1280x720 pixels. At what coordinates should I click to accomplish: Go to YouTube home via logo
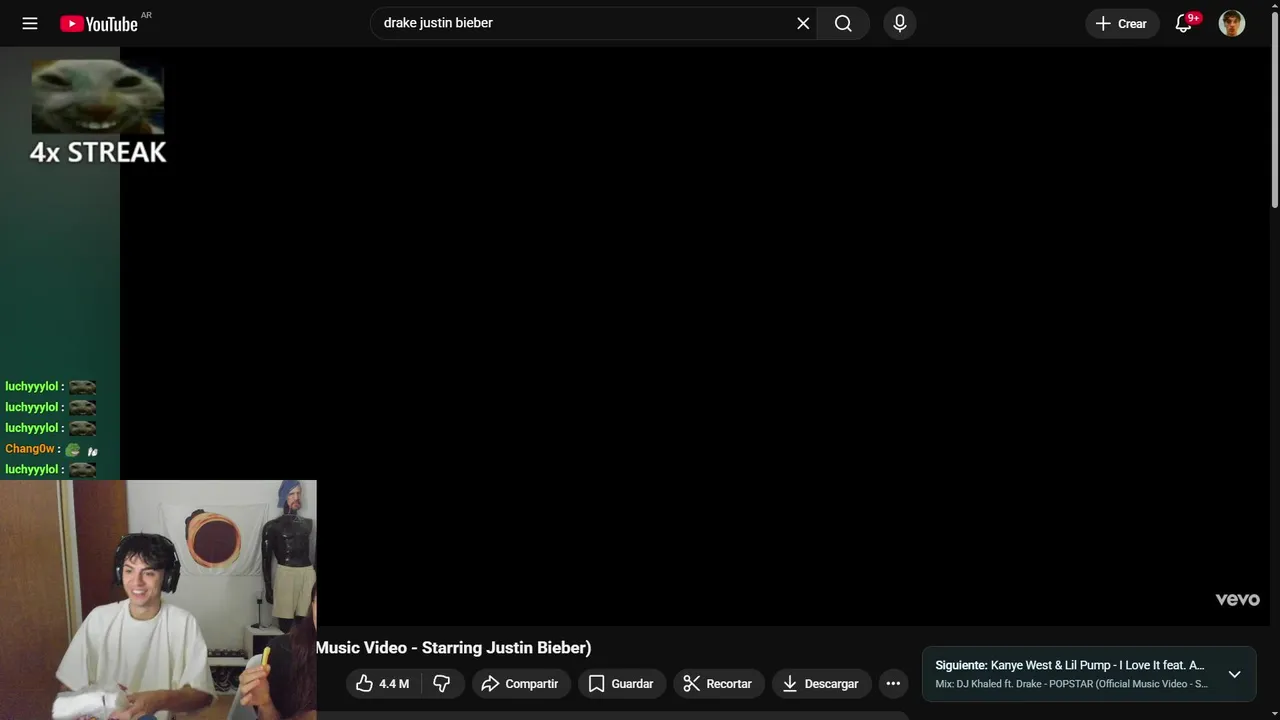[99, 23]
